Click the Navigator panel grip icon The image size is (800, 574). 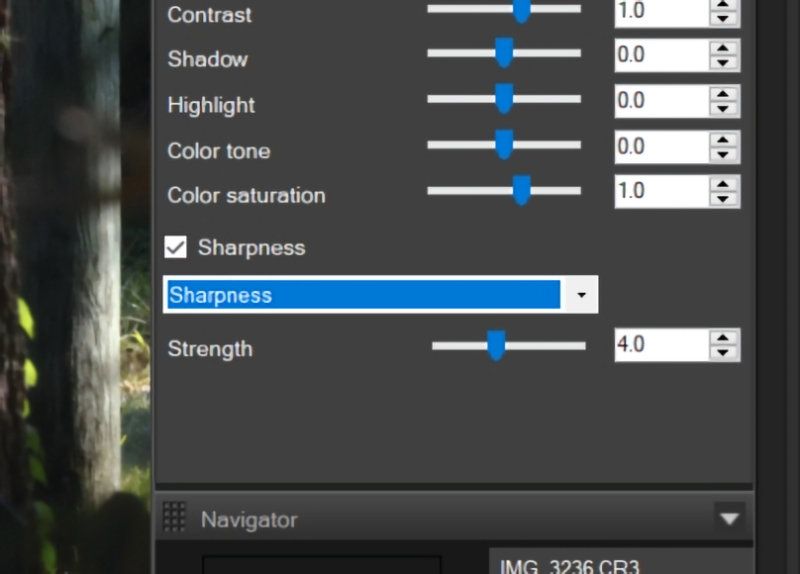pyautogui.click(x=175, y=517)
